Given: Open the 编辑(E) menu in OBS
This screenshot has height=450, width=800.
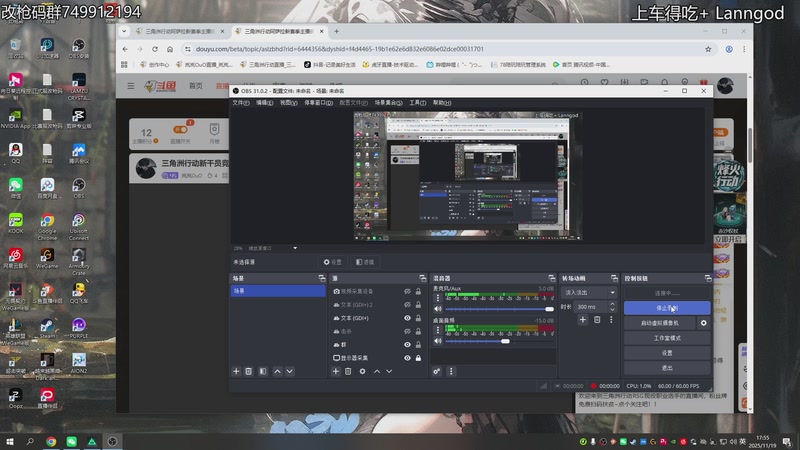Looking at the screenshot, I should click(264, 103).
